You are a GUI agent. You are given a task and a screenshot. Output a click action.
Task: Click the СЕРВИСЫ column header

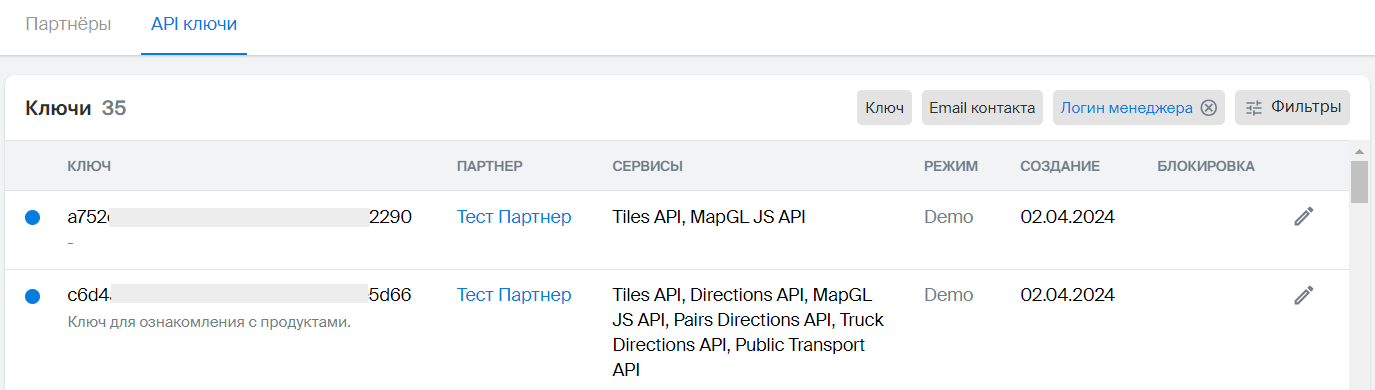tap(648, 166)
